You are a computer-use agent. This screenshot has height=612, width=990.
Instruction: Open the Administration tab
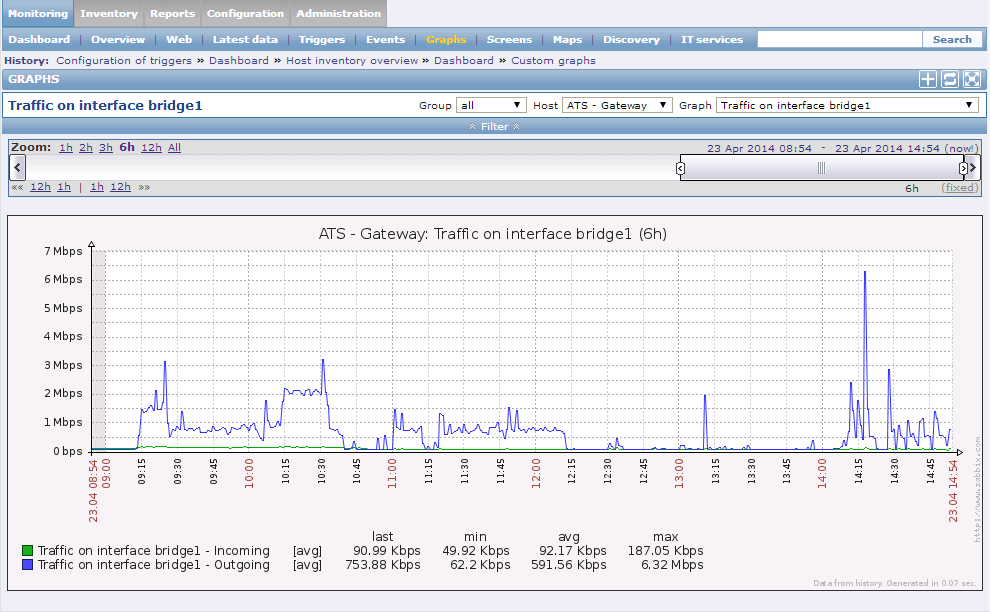338,13
